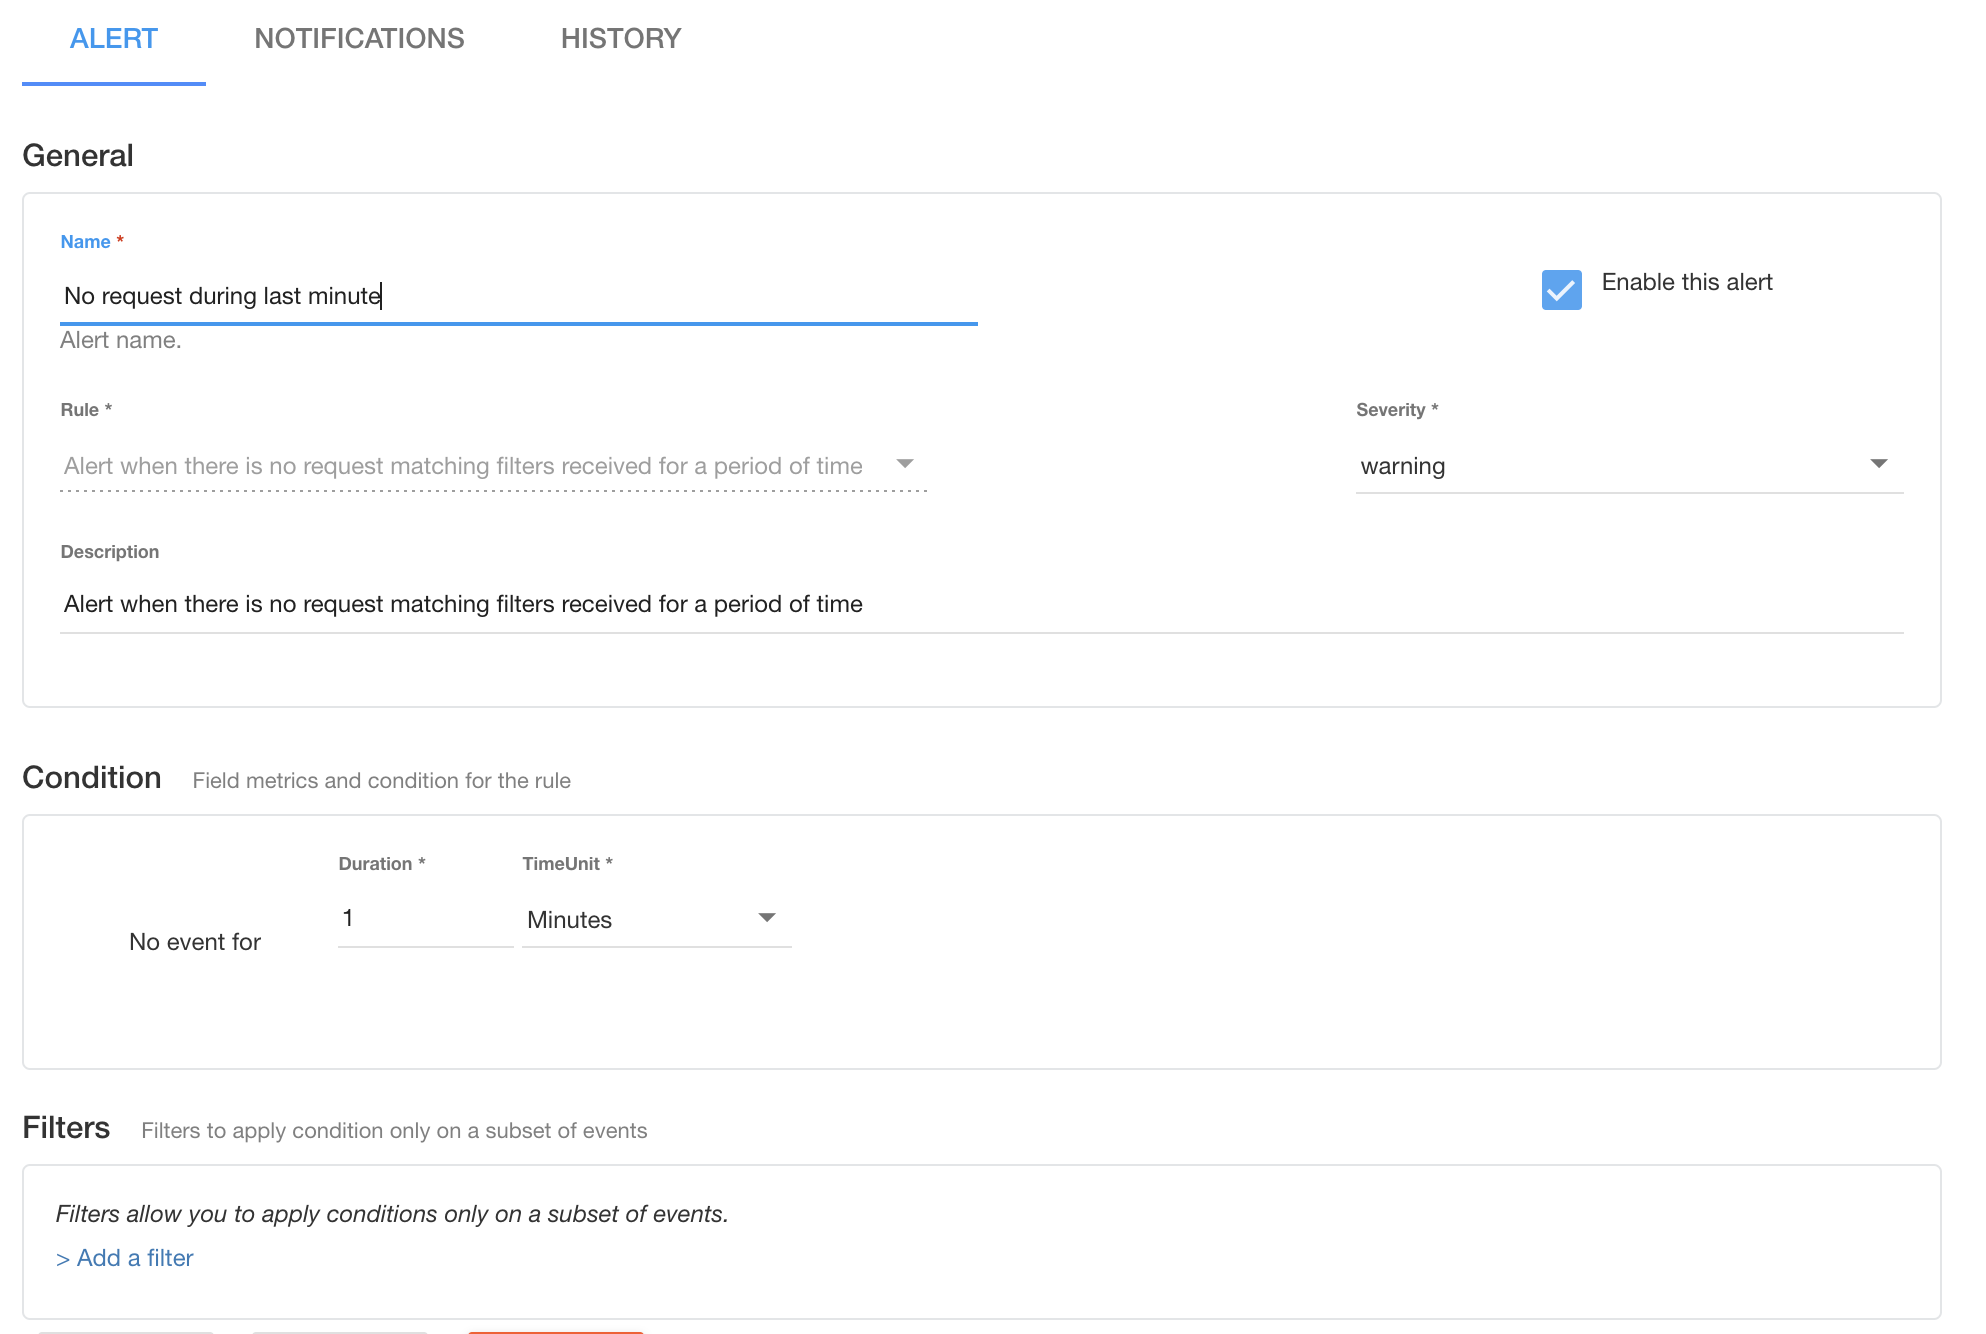Click the TimeUnit dropdown arrow
Viewport: 1986px width, 1334px height.
tap(767, 918)
